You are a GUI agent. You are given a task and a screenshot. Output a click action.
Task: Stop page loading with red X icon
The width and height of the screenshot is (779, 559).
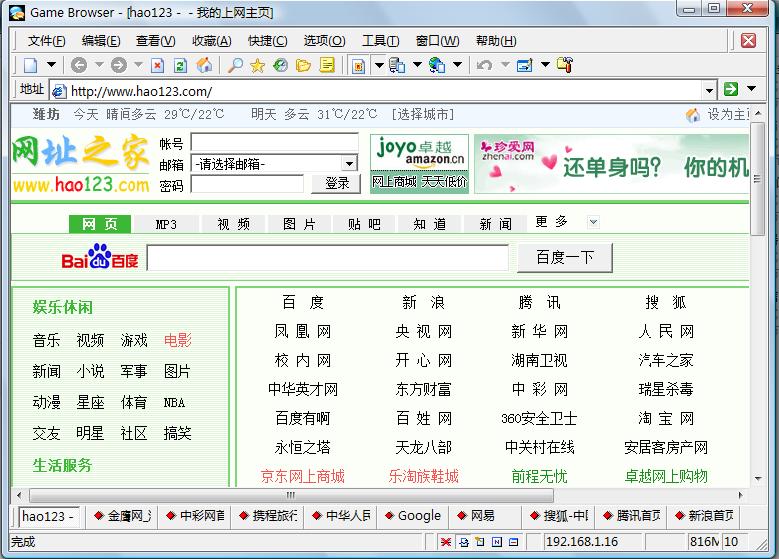click(x=157, y=65)
